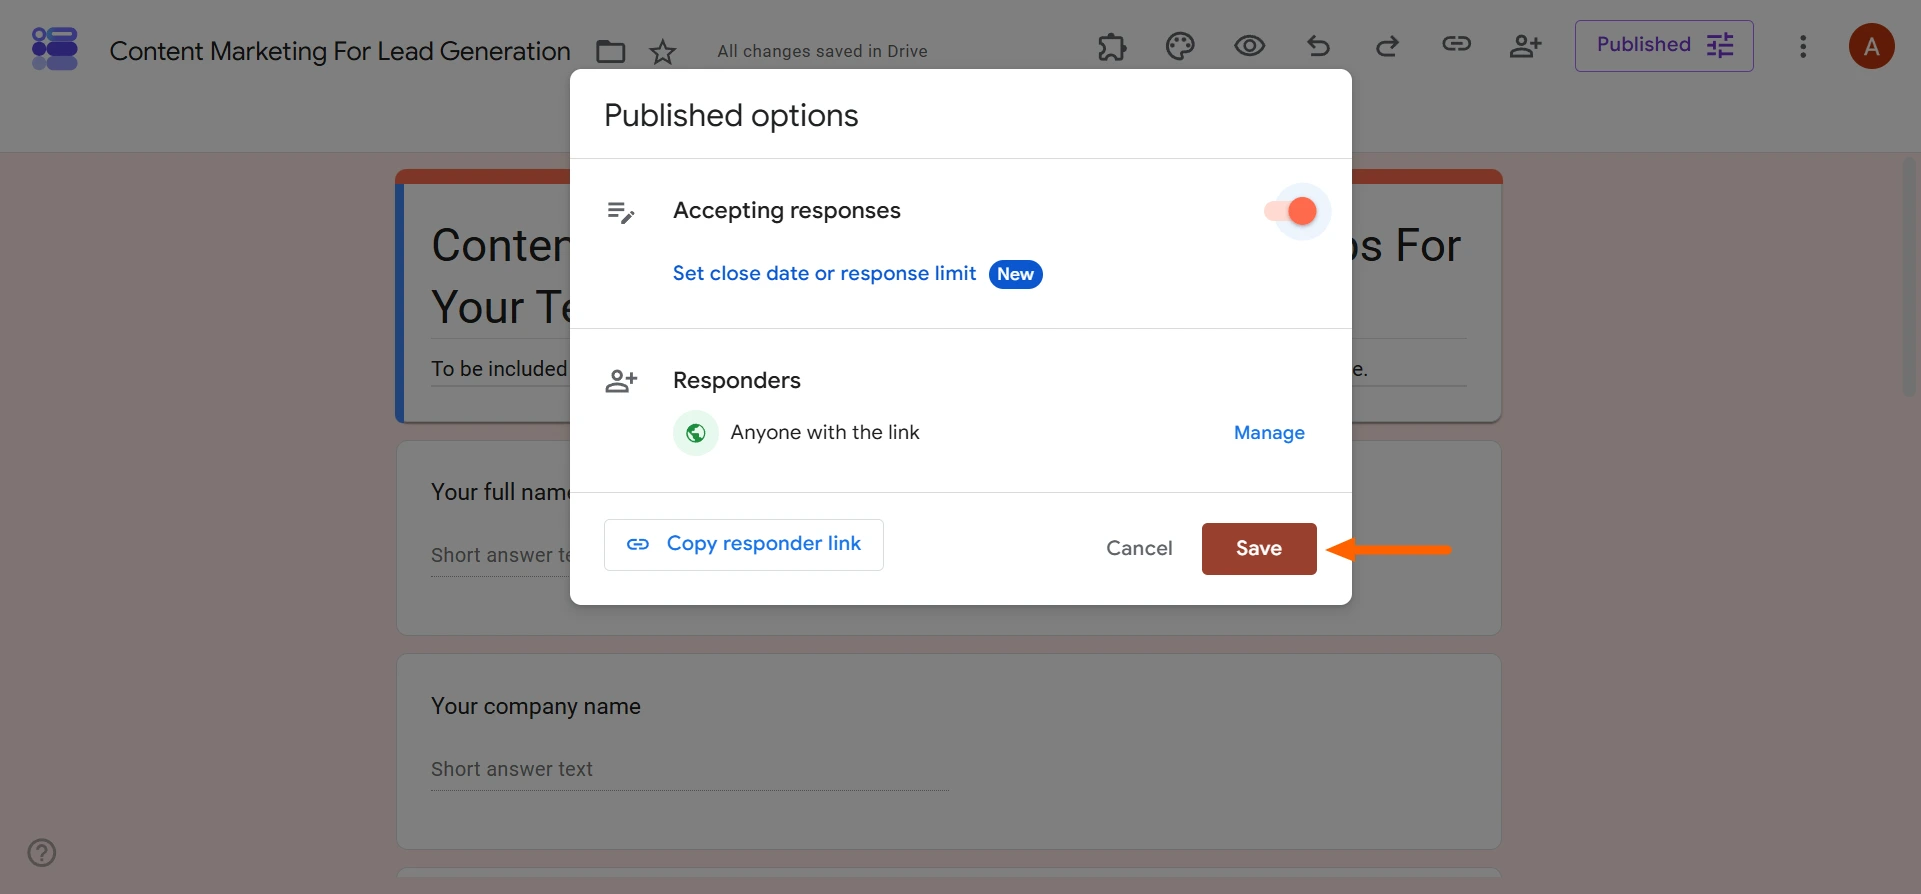Cancel the Published options dialog
Viewport: 1921px width, 894px height.
tap(1139, 548)
